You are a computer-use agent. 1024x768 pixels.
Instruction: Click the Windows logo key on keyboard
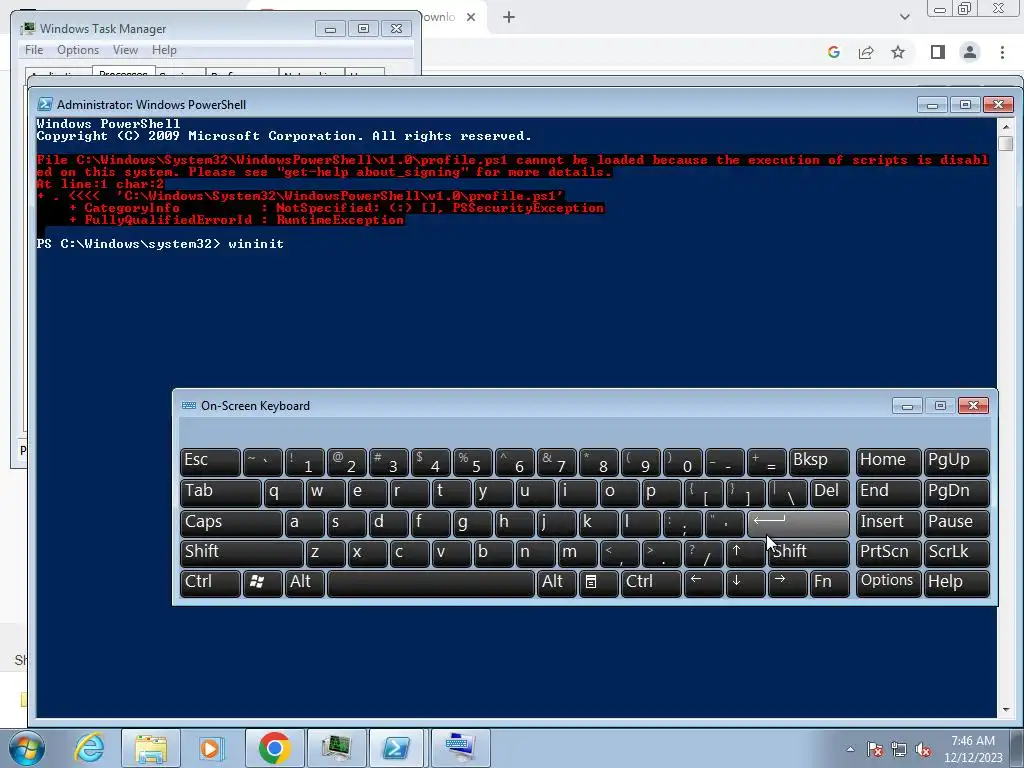[x=263, y=583]
